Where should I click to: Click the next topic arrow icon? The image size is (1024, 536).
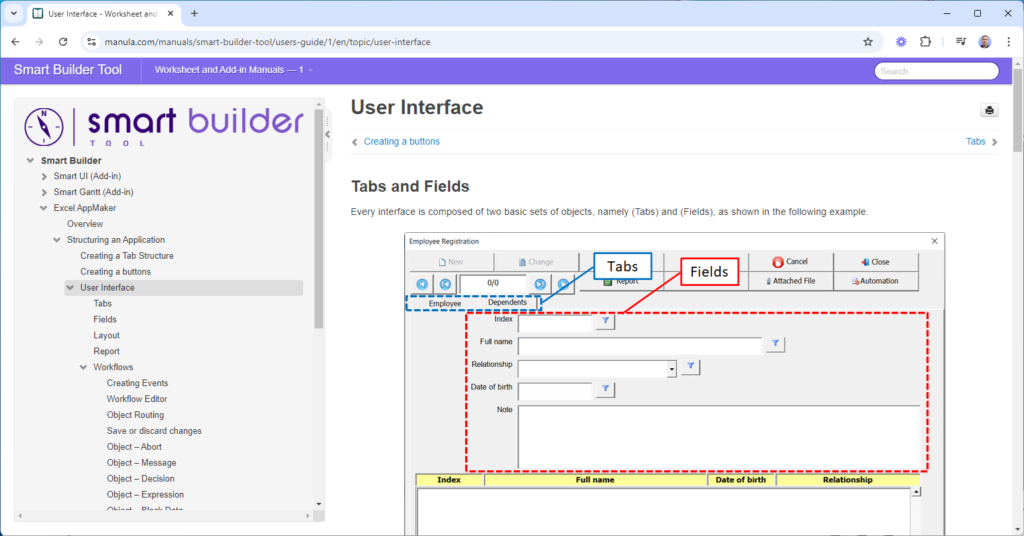995,142
